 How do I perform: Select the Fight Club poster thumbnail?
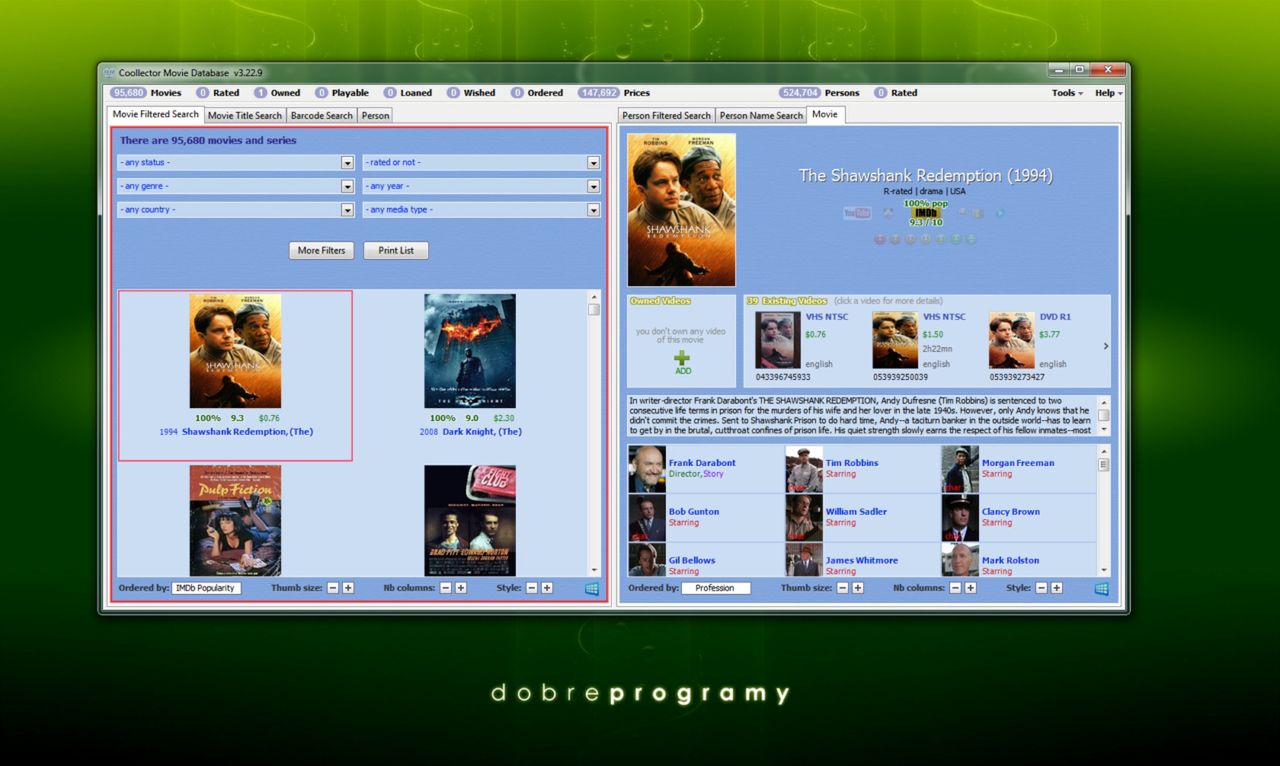[x=470, y=520]
